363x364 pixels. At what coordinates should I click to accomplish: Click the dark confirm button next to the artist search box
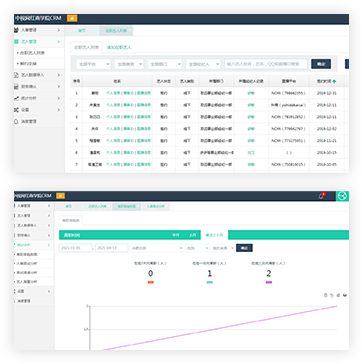click(x=321, y=64)
